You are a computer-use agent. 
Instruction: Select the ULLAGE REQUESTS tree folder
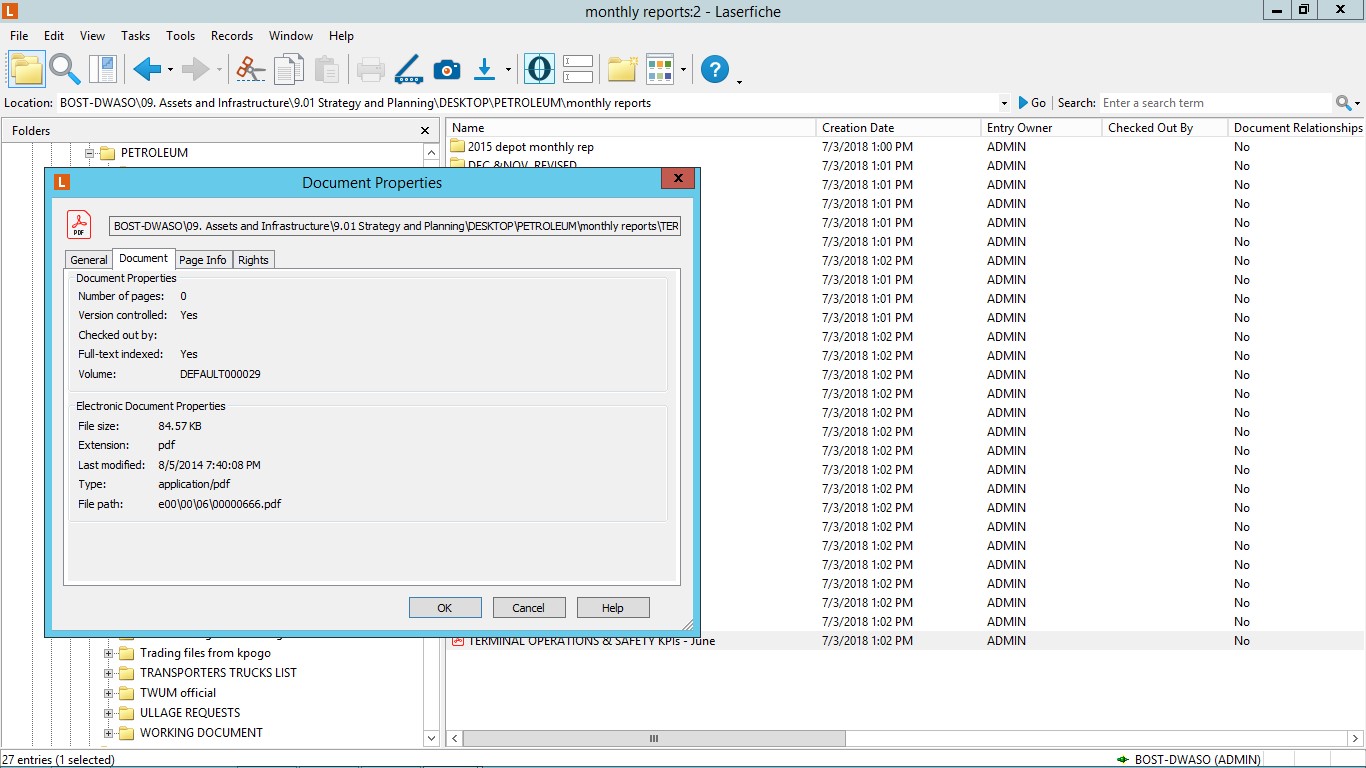[190, 713]
